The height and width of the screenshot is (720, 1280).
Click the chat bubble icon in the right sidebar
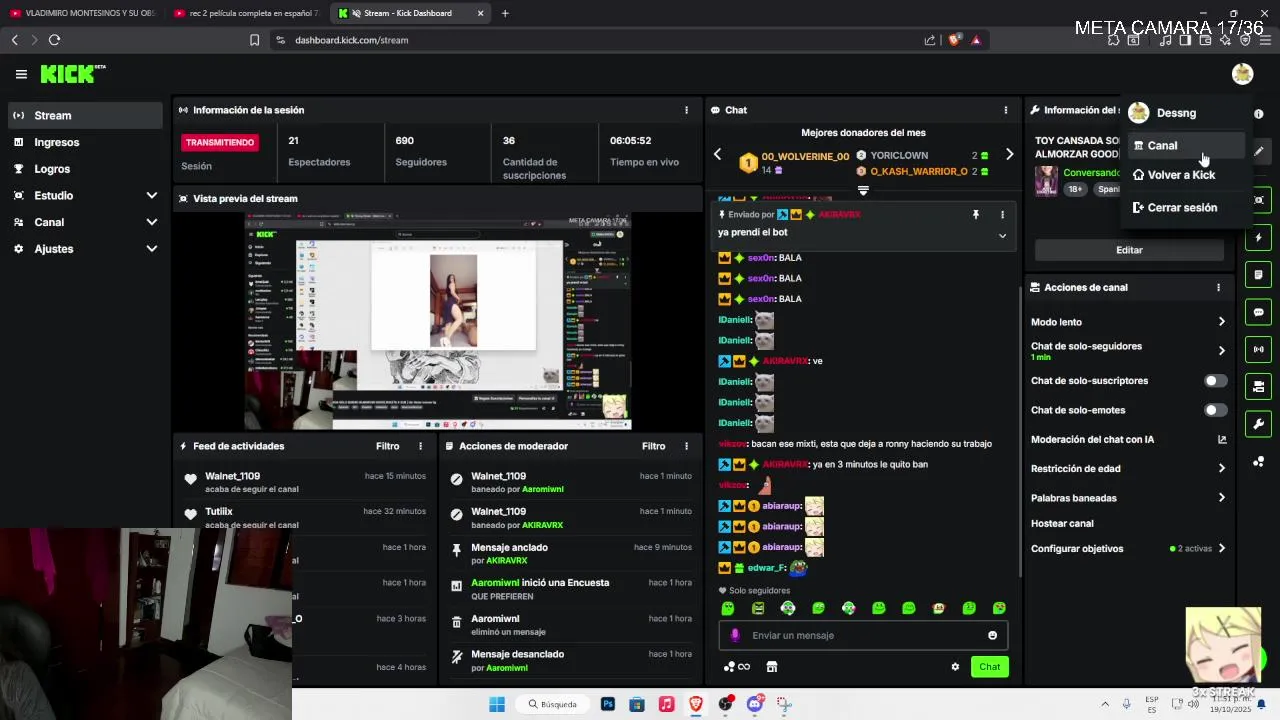(1259, 312)
